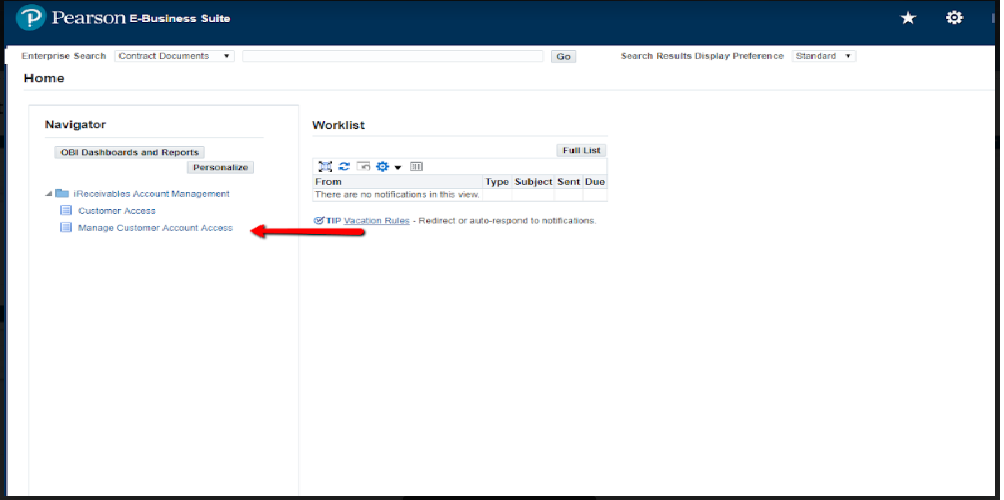This screenshot has height=500, width=1004.
Task: Click the Worklist blue gear icon
Action: pos(382,166)
